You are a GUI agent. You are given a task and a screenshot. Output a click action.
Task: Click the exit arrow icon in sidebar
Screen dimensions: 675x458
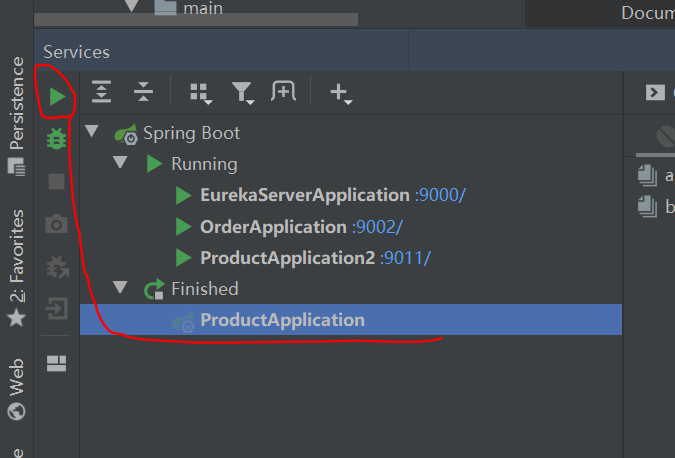pos(57,308)
